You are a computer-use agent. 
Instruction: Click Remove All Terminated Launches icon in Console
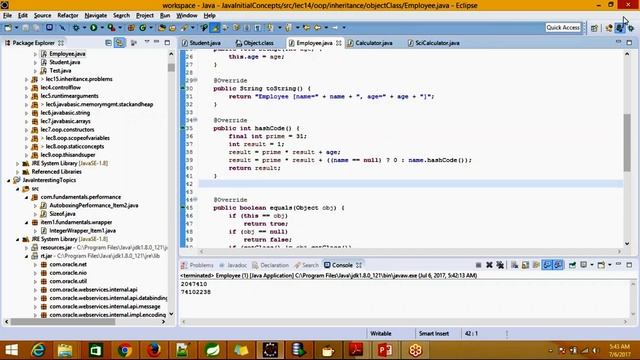click(500, 265)
